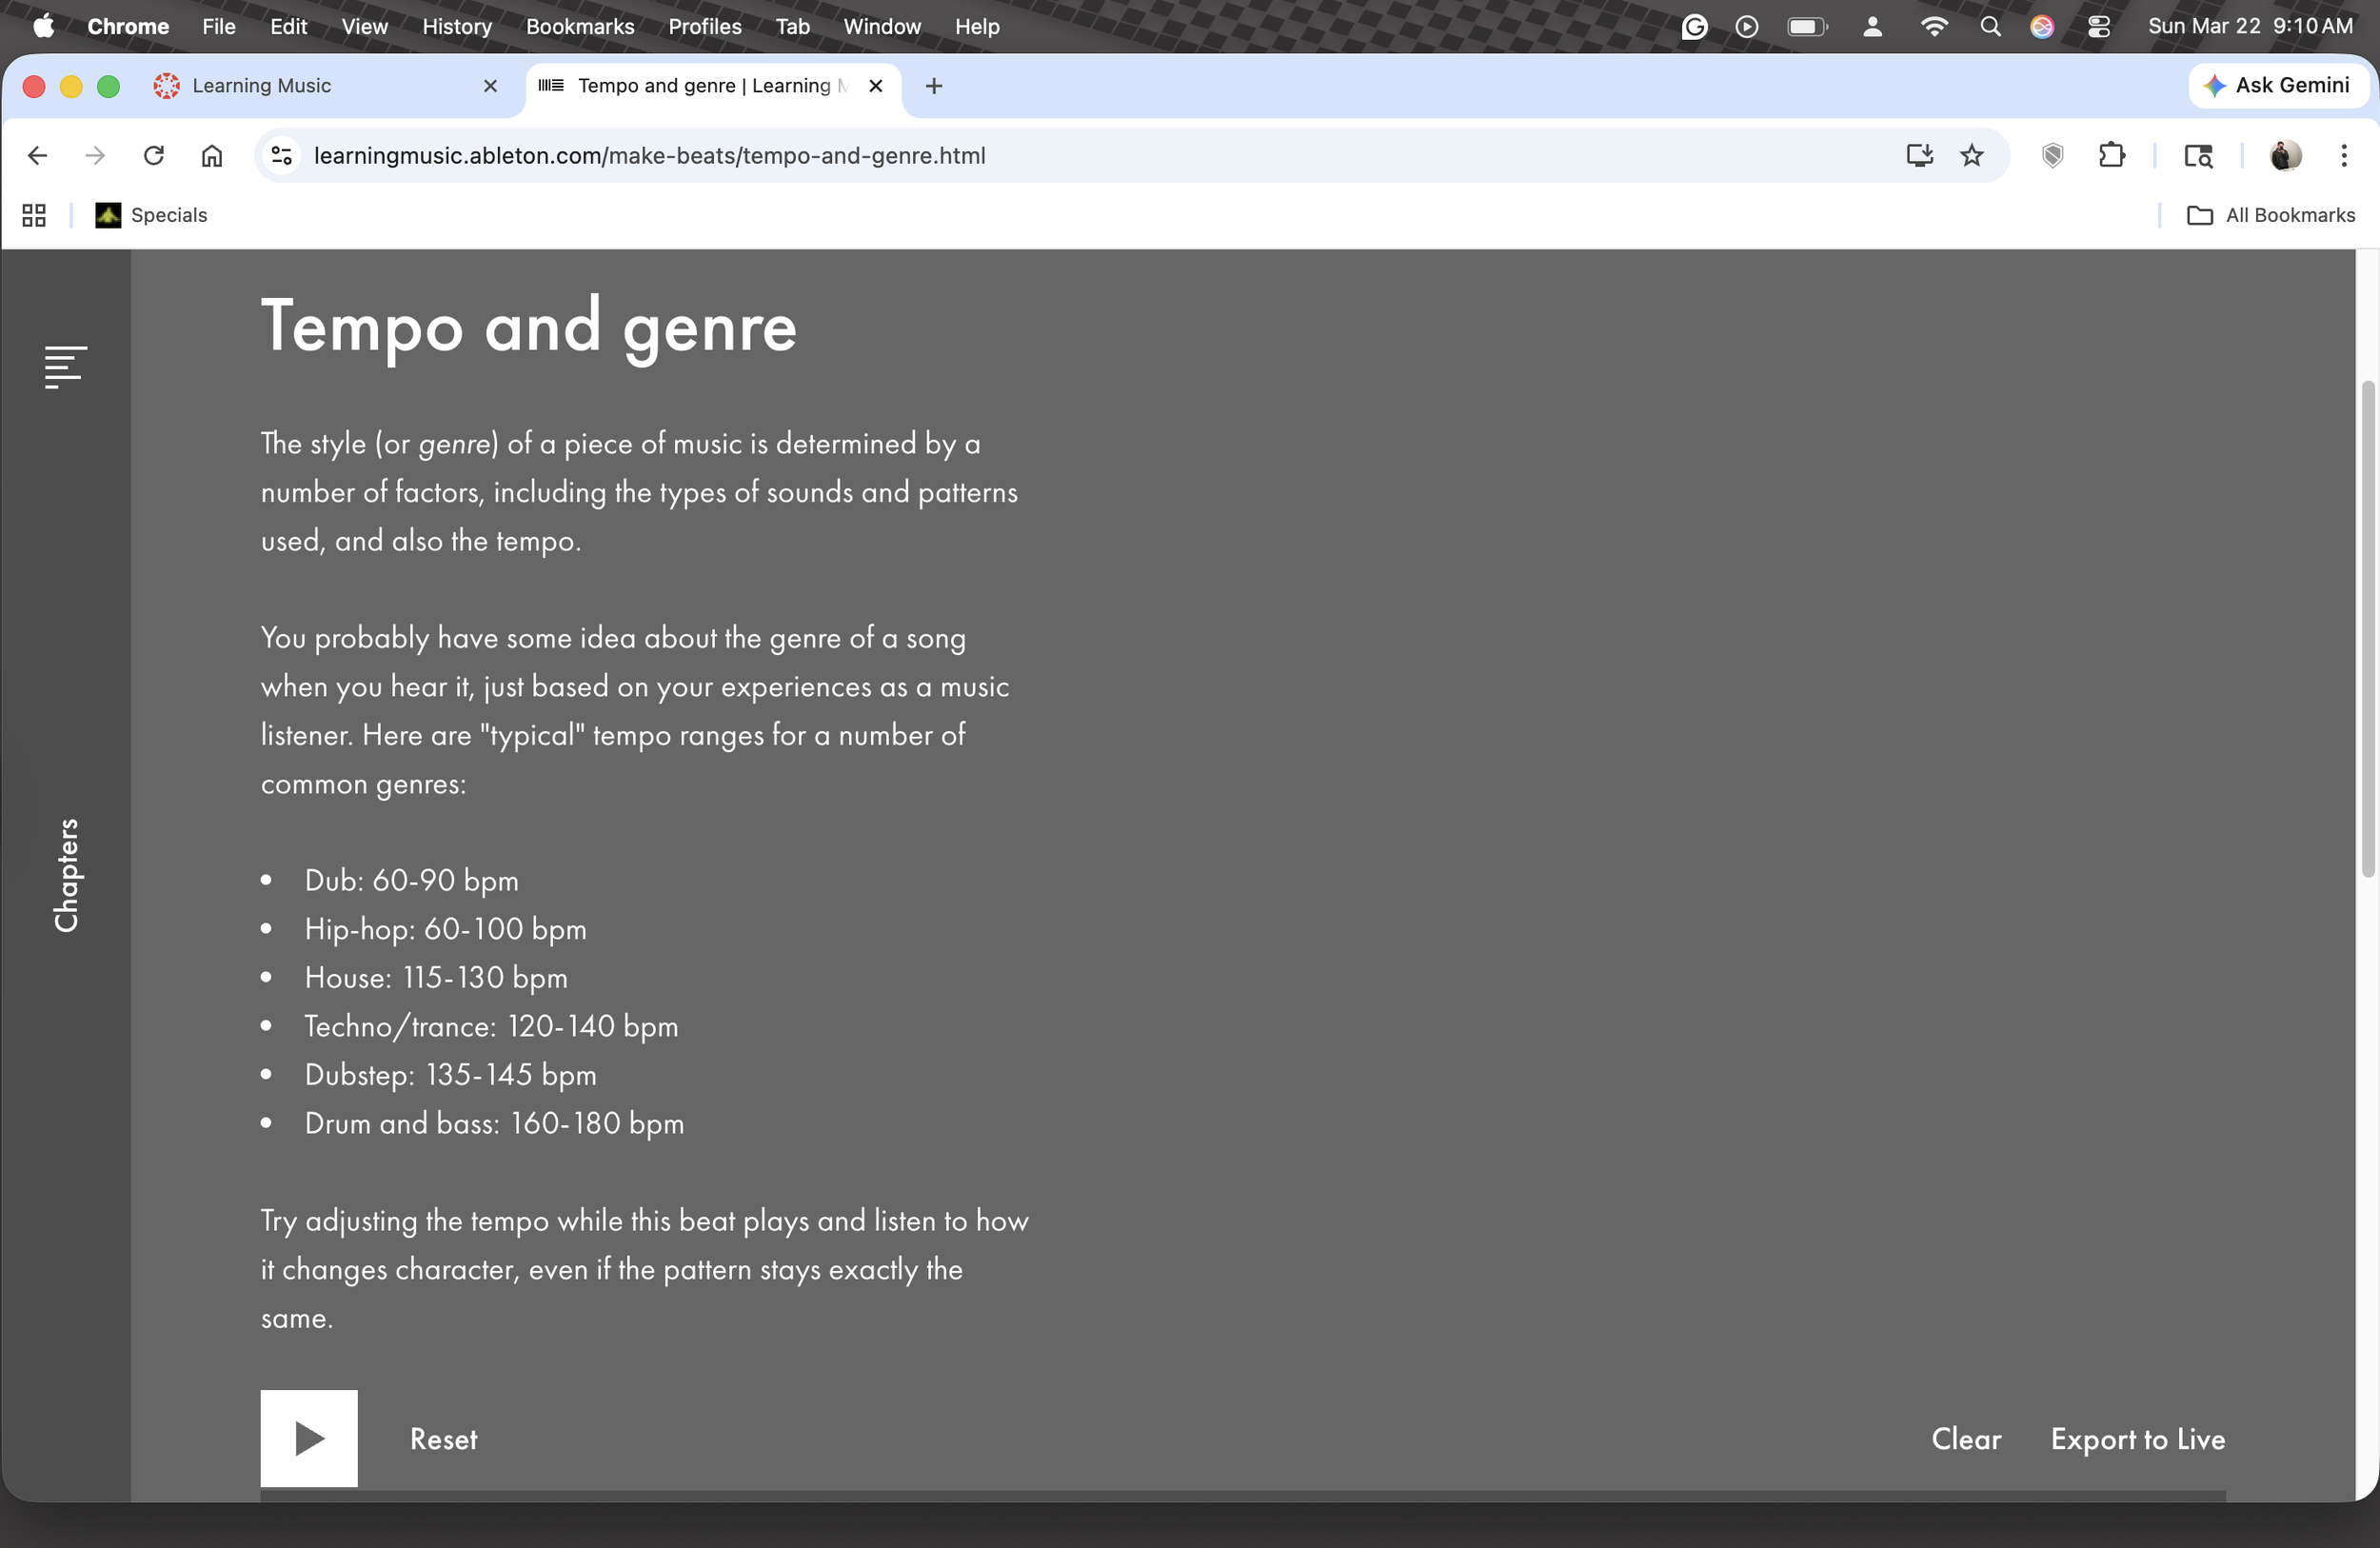Click the shield extension icon
The width and height of the screenshot is (2380, 1548).
pos(2052,156)
